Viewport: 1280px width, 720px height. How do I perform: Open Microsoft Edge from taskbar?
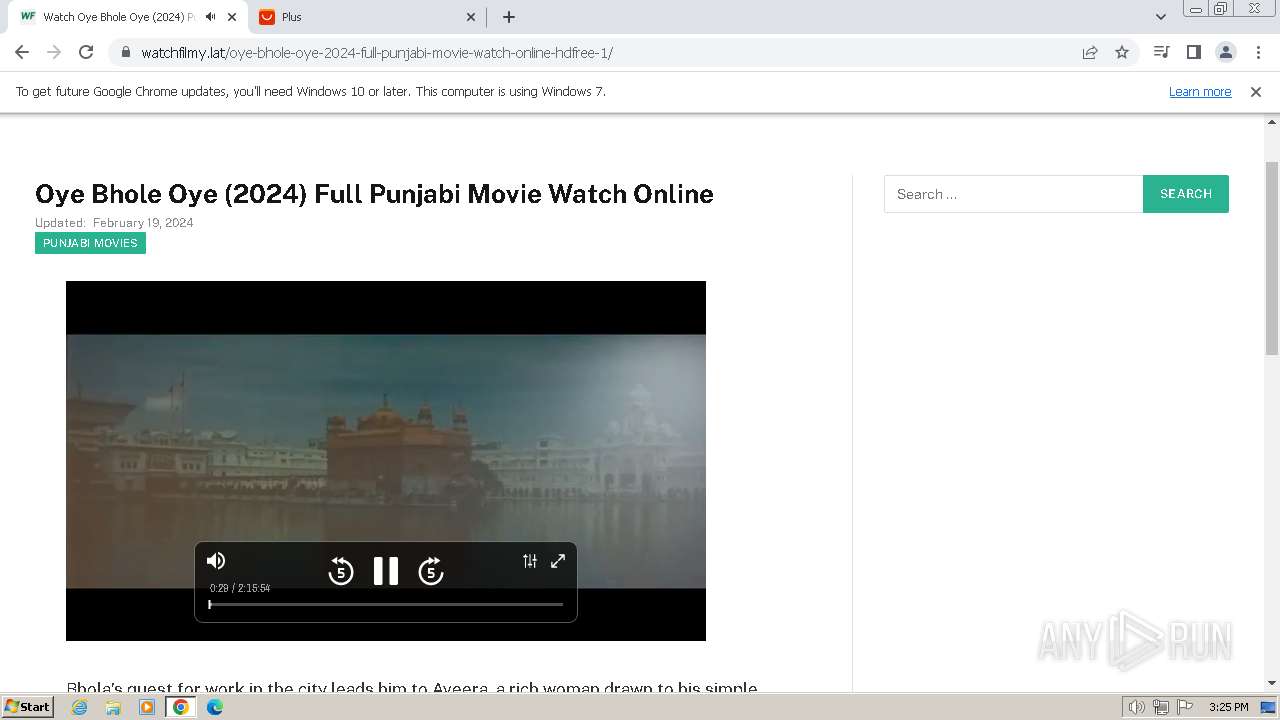click(x=215, y=707)
